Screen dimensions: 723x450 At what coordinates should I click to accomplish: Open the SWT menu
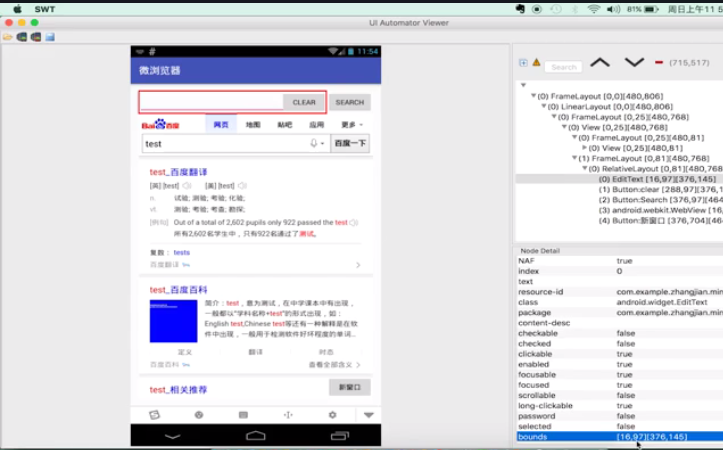coord(45,9)
